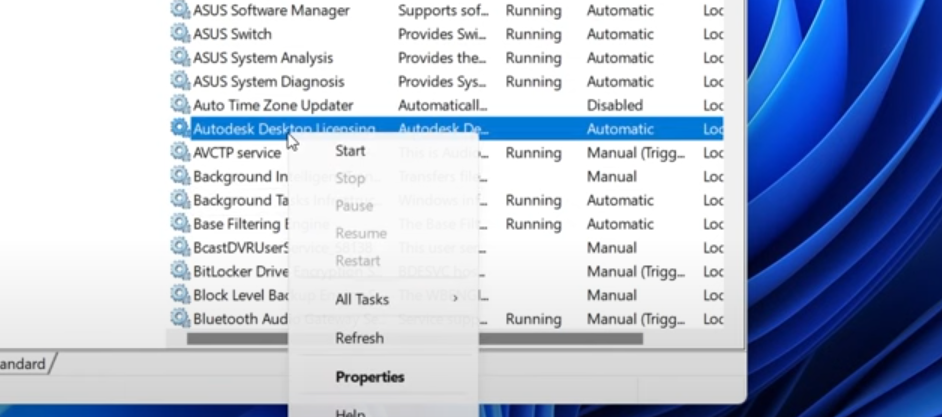Select the ASUS System Analysis service name

point(263,58)
